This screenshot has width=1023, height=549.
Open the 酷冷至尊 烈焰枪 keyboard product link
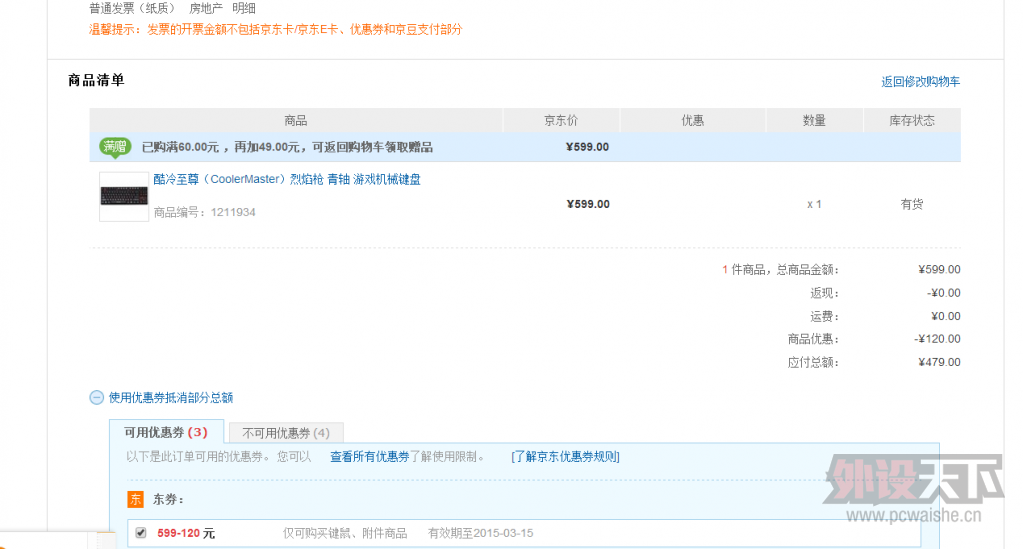point(287,180)
